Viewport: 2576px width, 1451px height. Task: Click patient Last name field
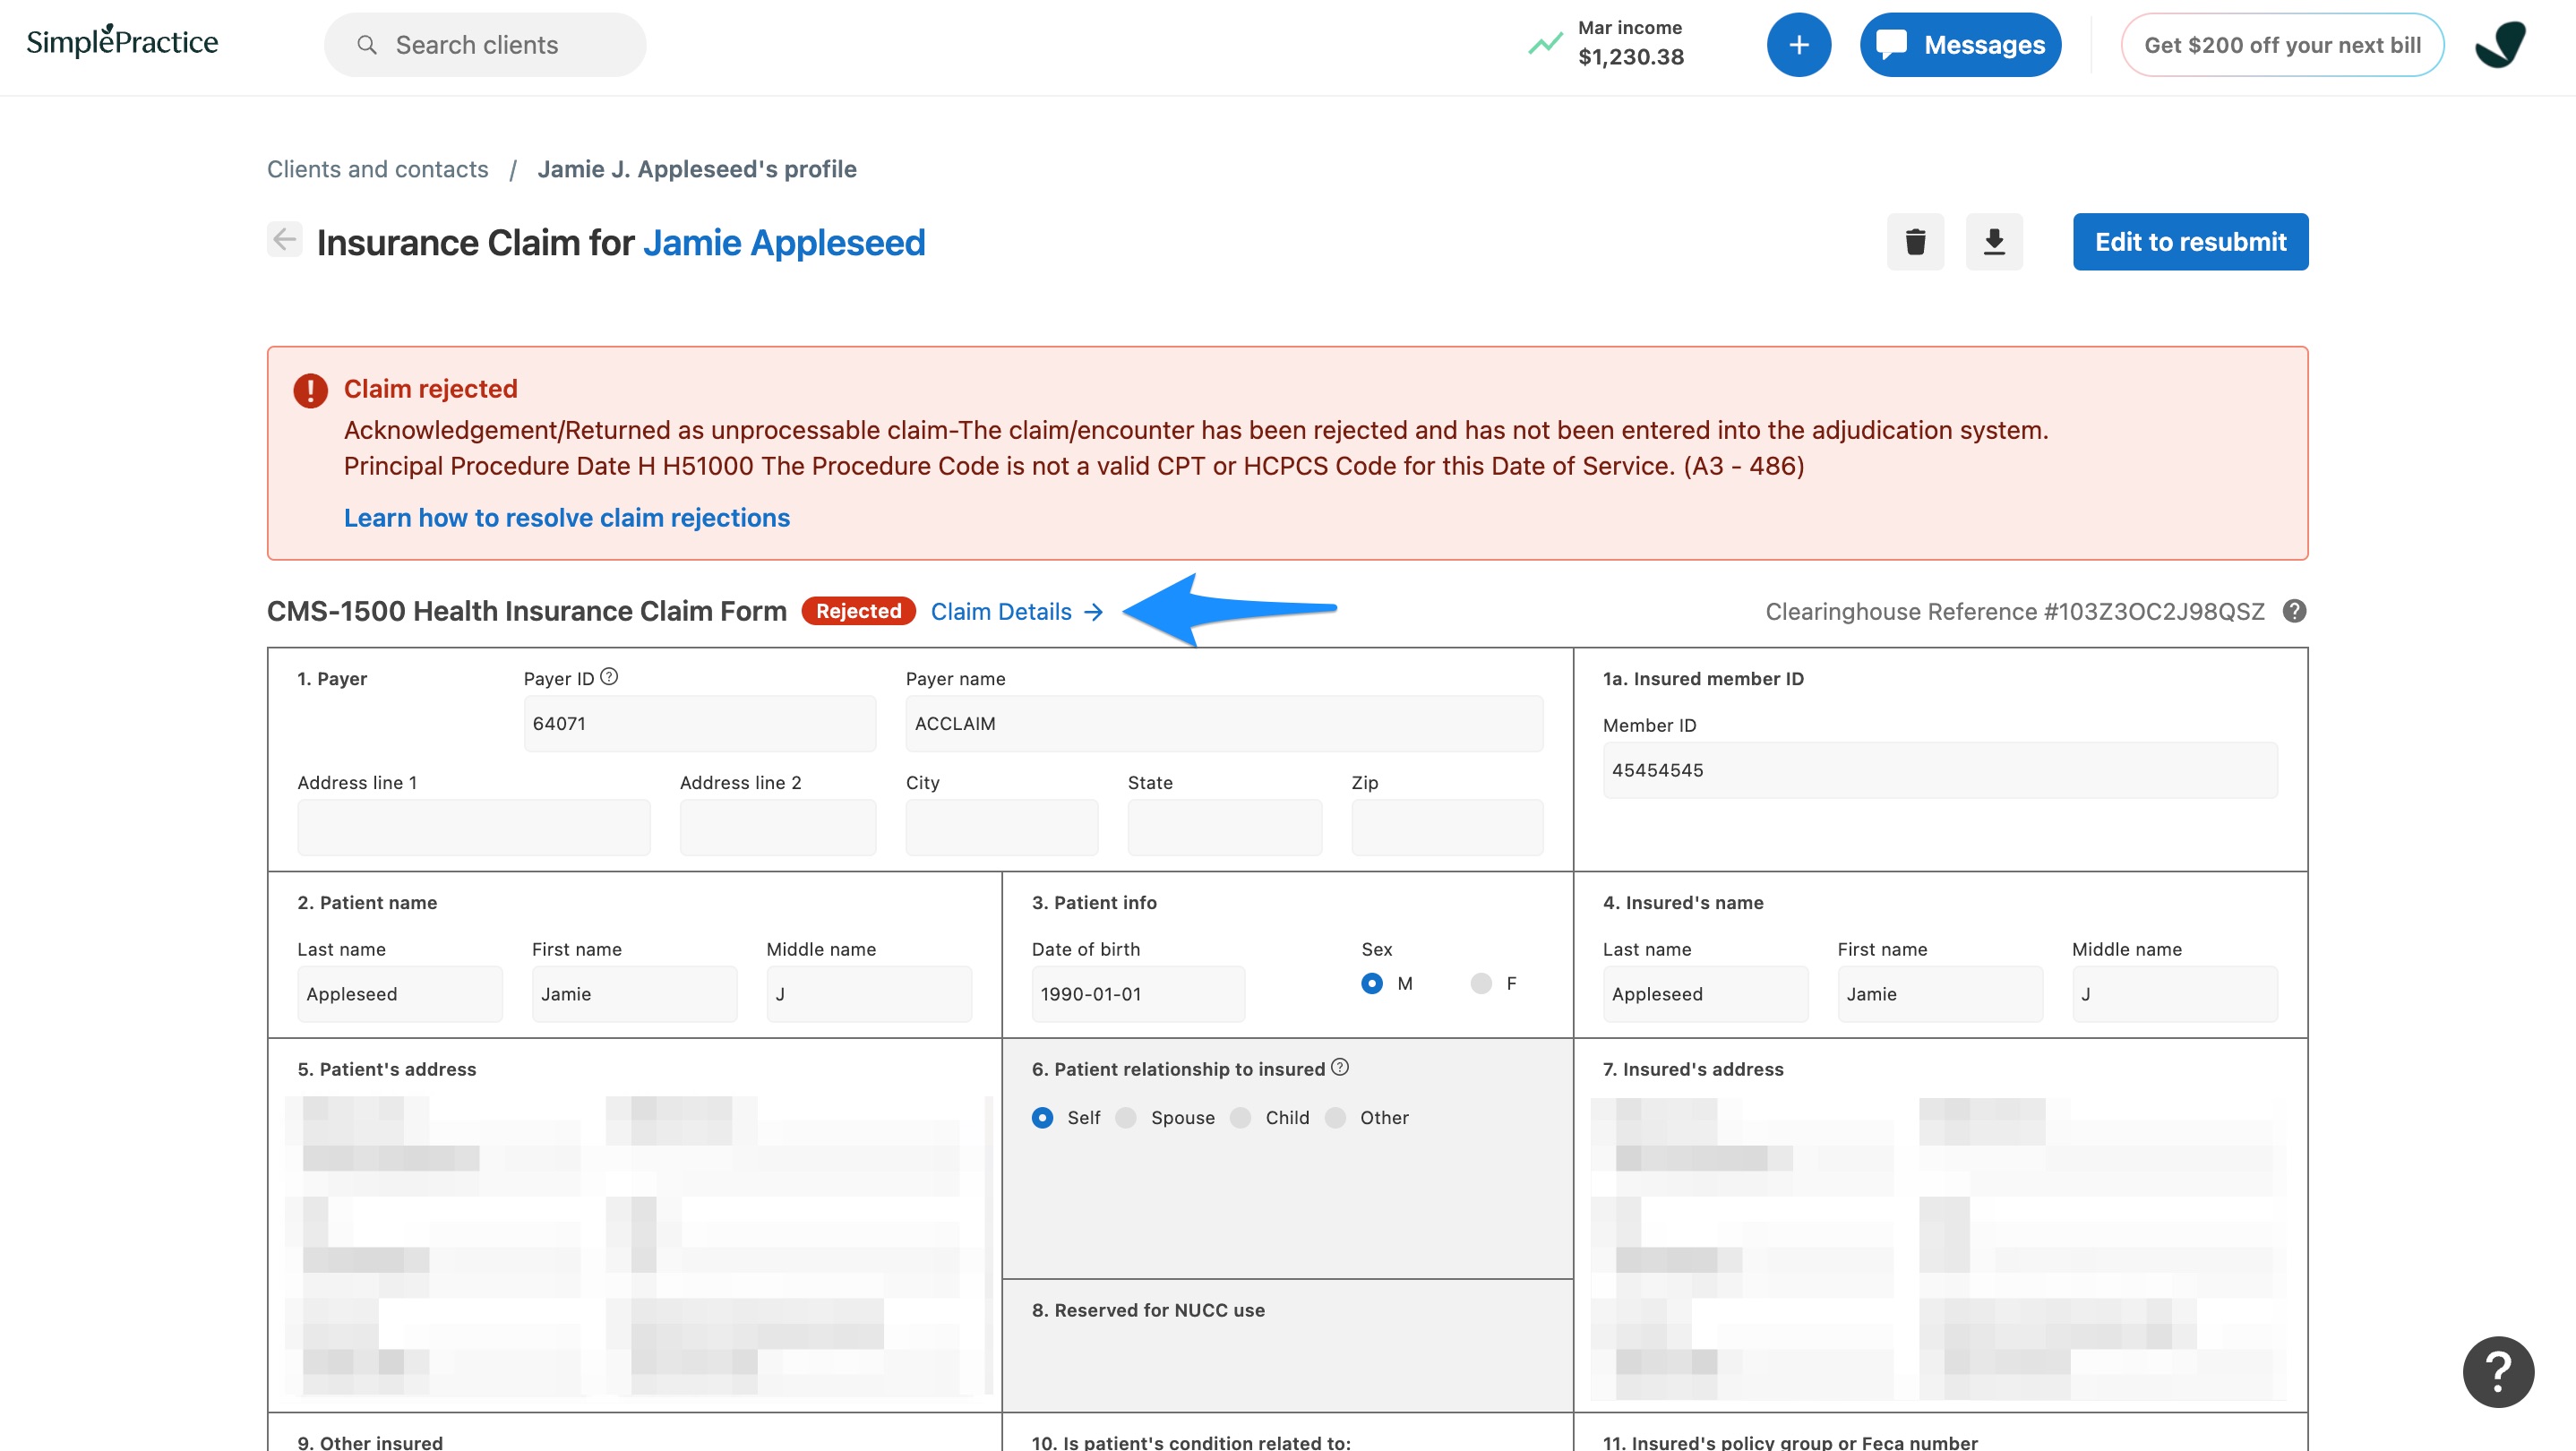coord(400,994)
